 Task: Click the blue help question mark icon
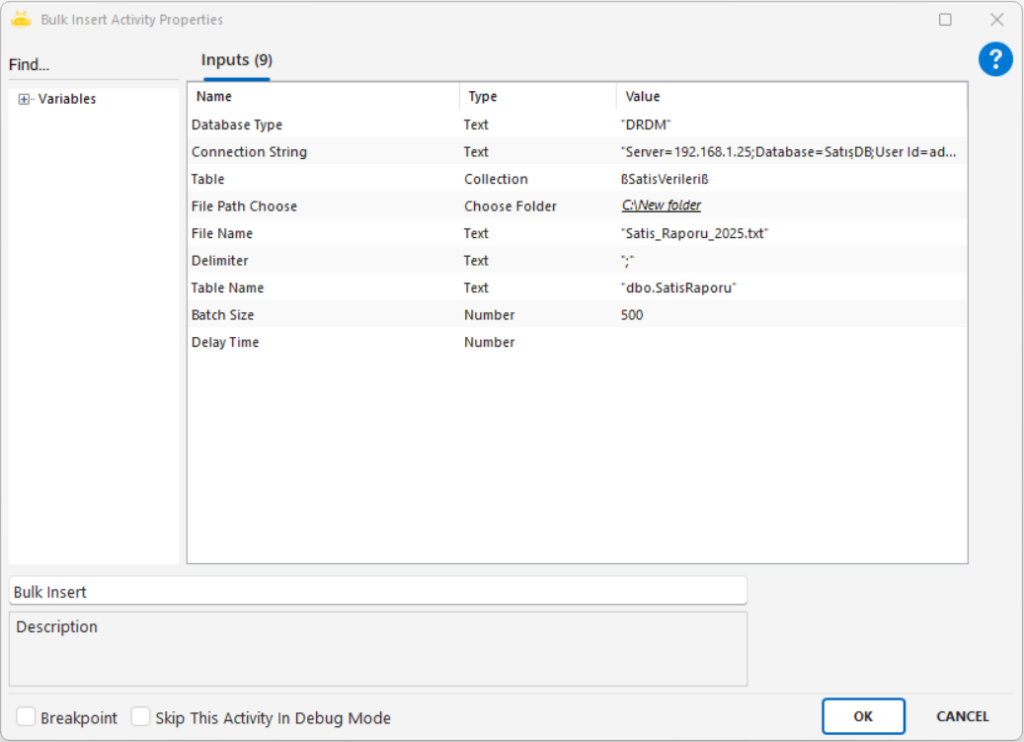tap(995, 59)
